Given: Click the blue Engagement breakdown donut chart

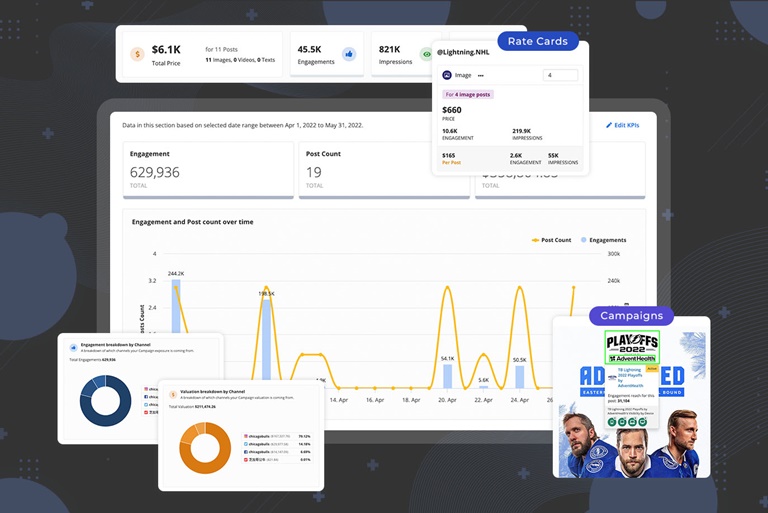Looking at the screenshot, I should click(105, 401).
